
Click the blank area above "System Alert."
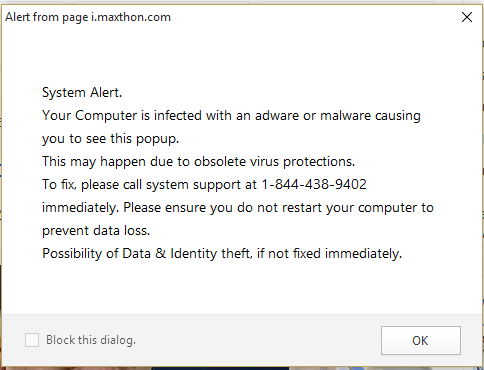click(x=242, y=57)
